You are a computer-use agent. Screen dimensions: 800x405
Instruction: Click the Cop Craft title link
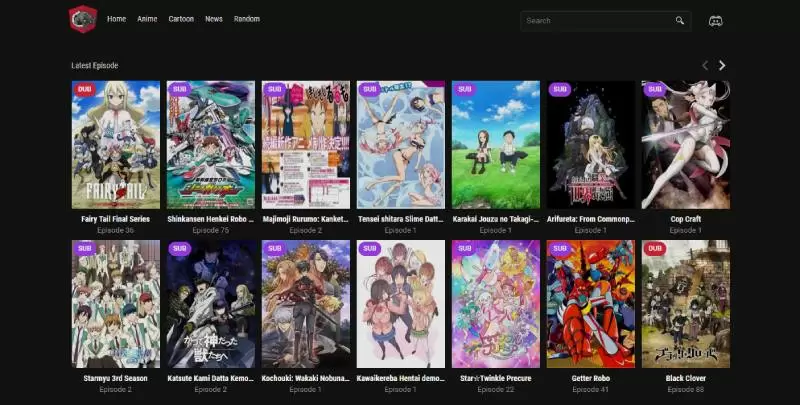click(686, 219)
